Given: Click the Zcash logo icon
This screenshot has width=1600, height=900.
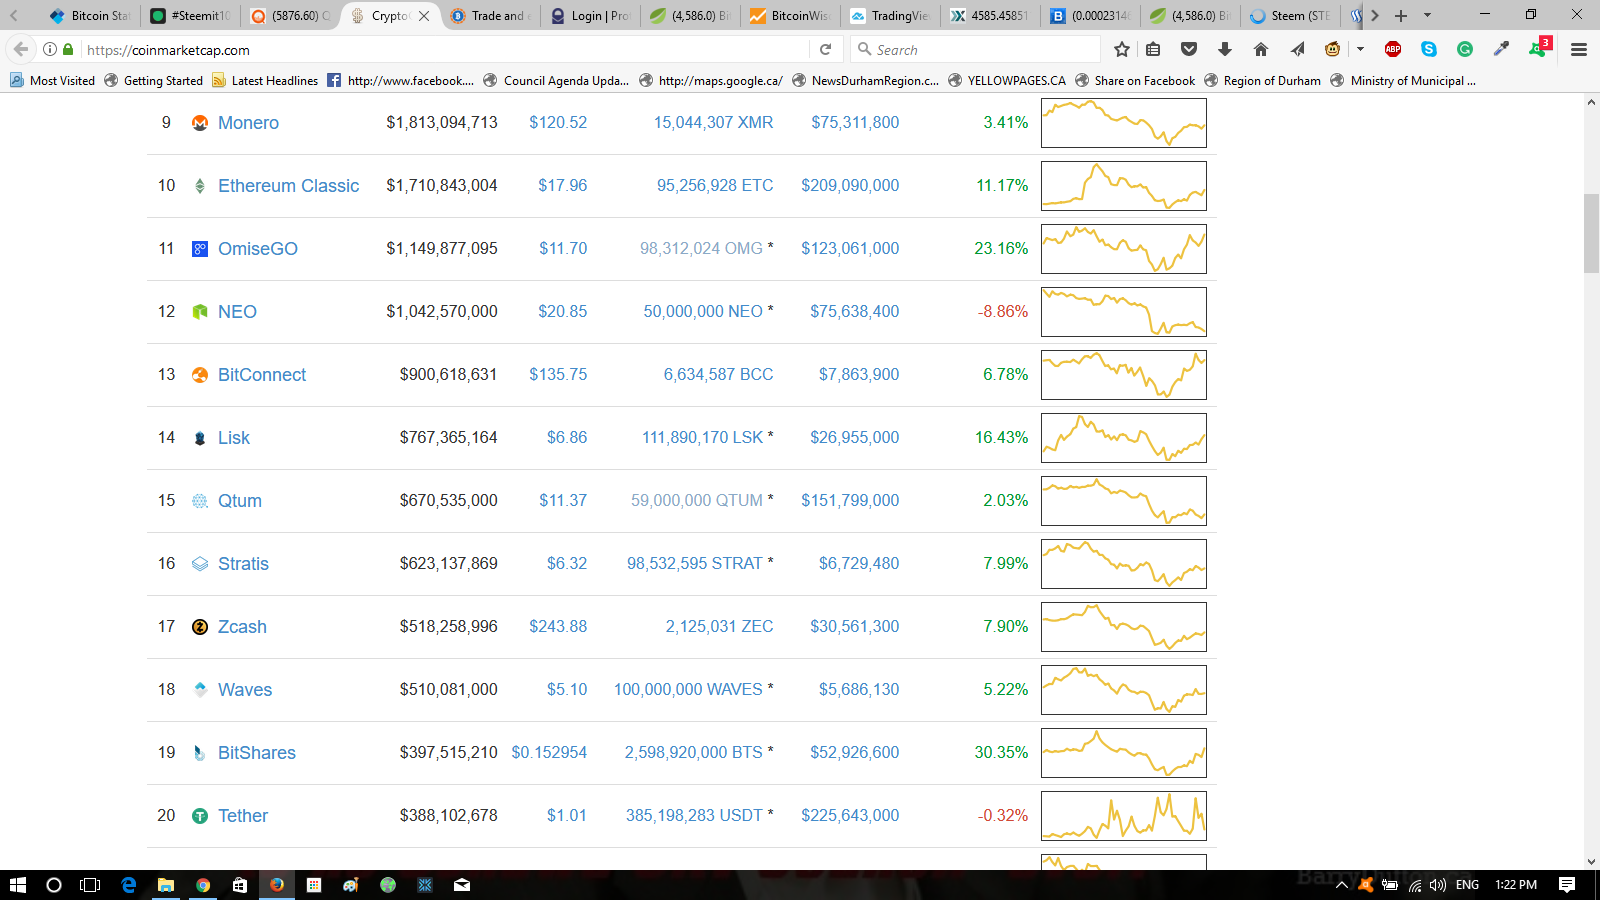Looking at the screenshot, I should tap(200, 627).
